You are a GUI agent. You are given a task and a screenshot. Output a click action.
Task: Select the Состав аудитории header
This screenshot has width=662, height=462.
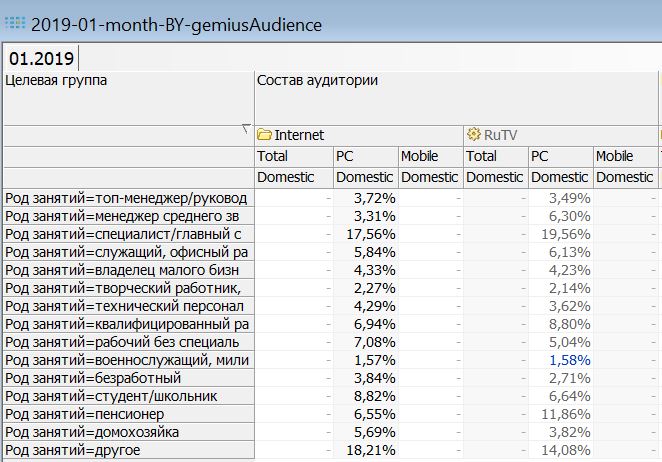(x=316, y=80)
